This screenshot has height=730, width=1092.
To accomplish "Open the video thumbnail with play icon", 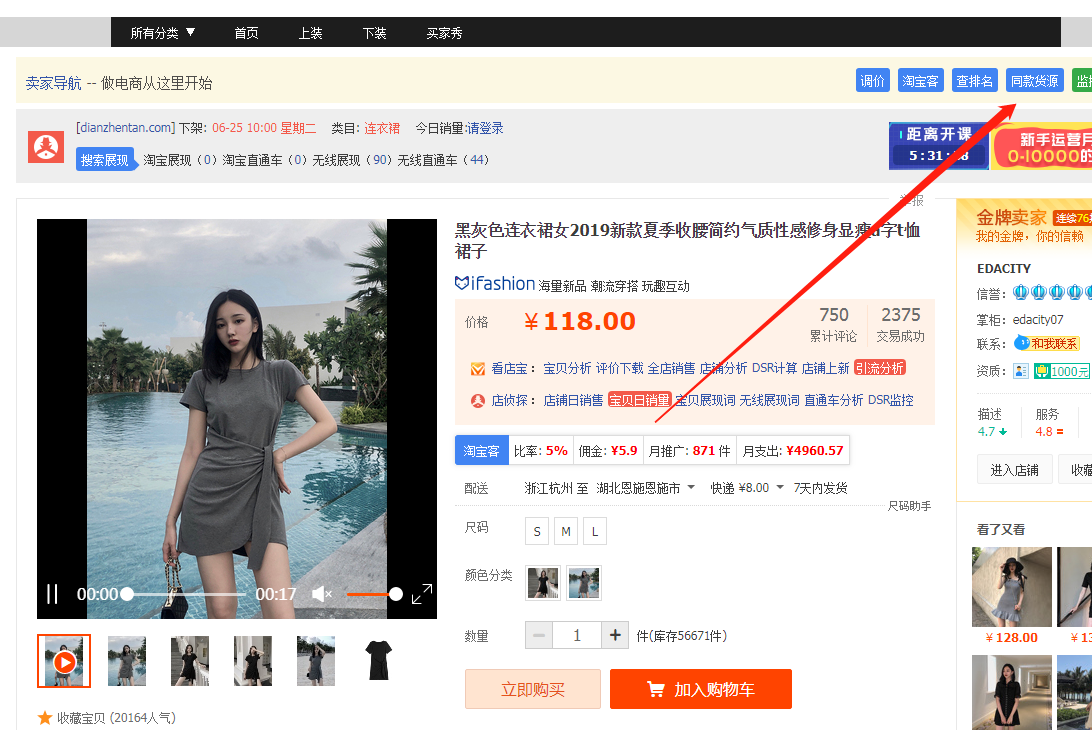I will pos(64,661).
